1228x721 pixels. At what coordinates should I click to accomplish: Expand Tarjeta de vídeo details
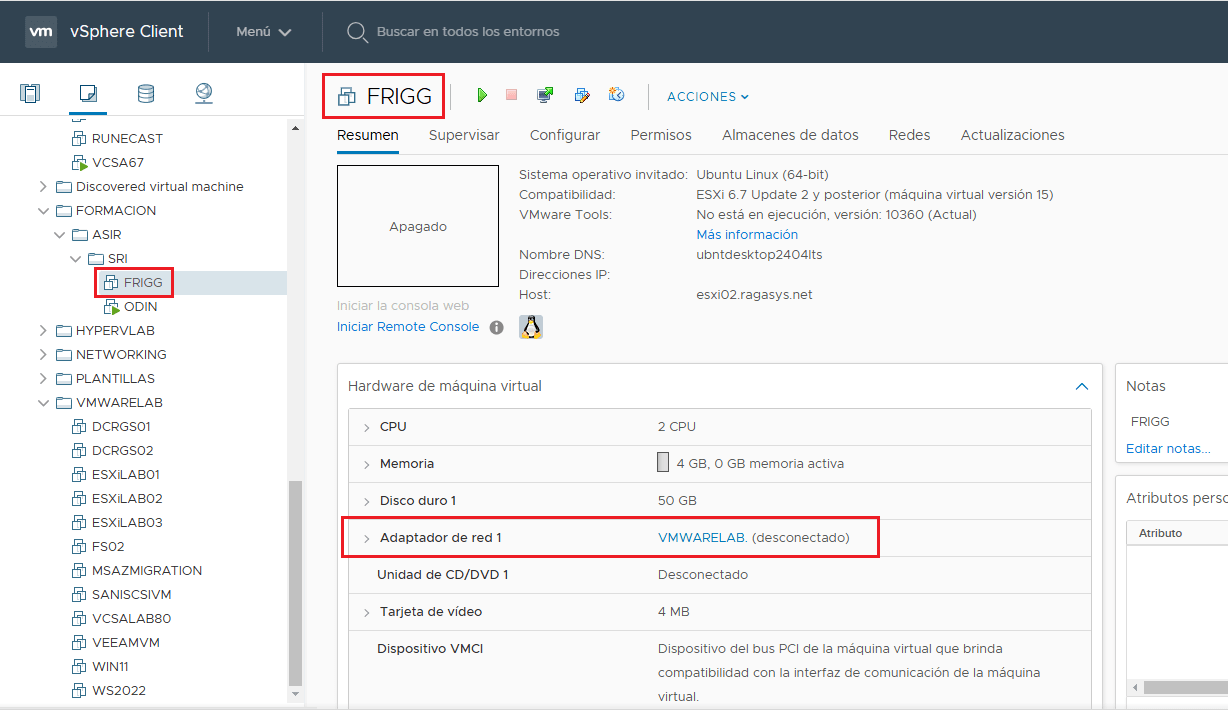[366, 612]
